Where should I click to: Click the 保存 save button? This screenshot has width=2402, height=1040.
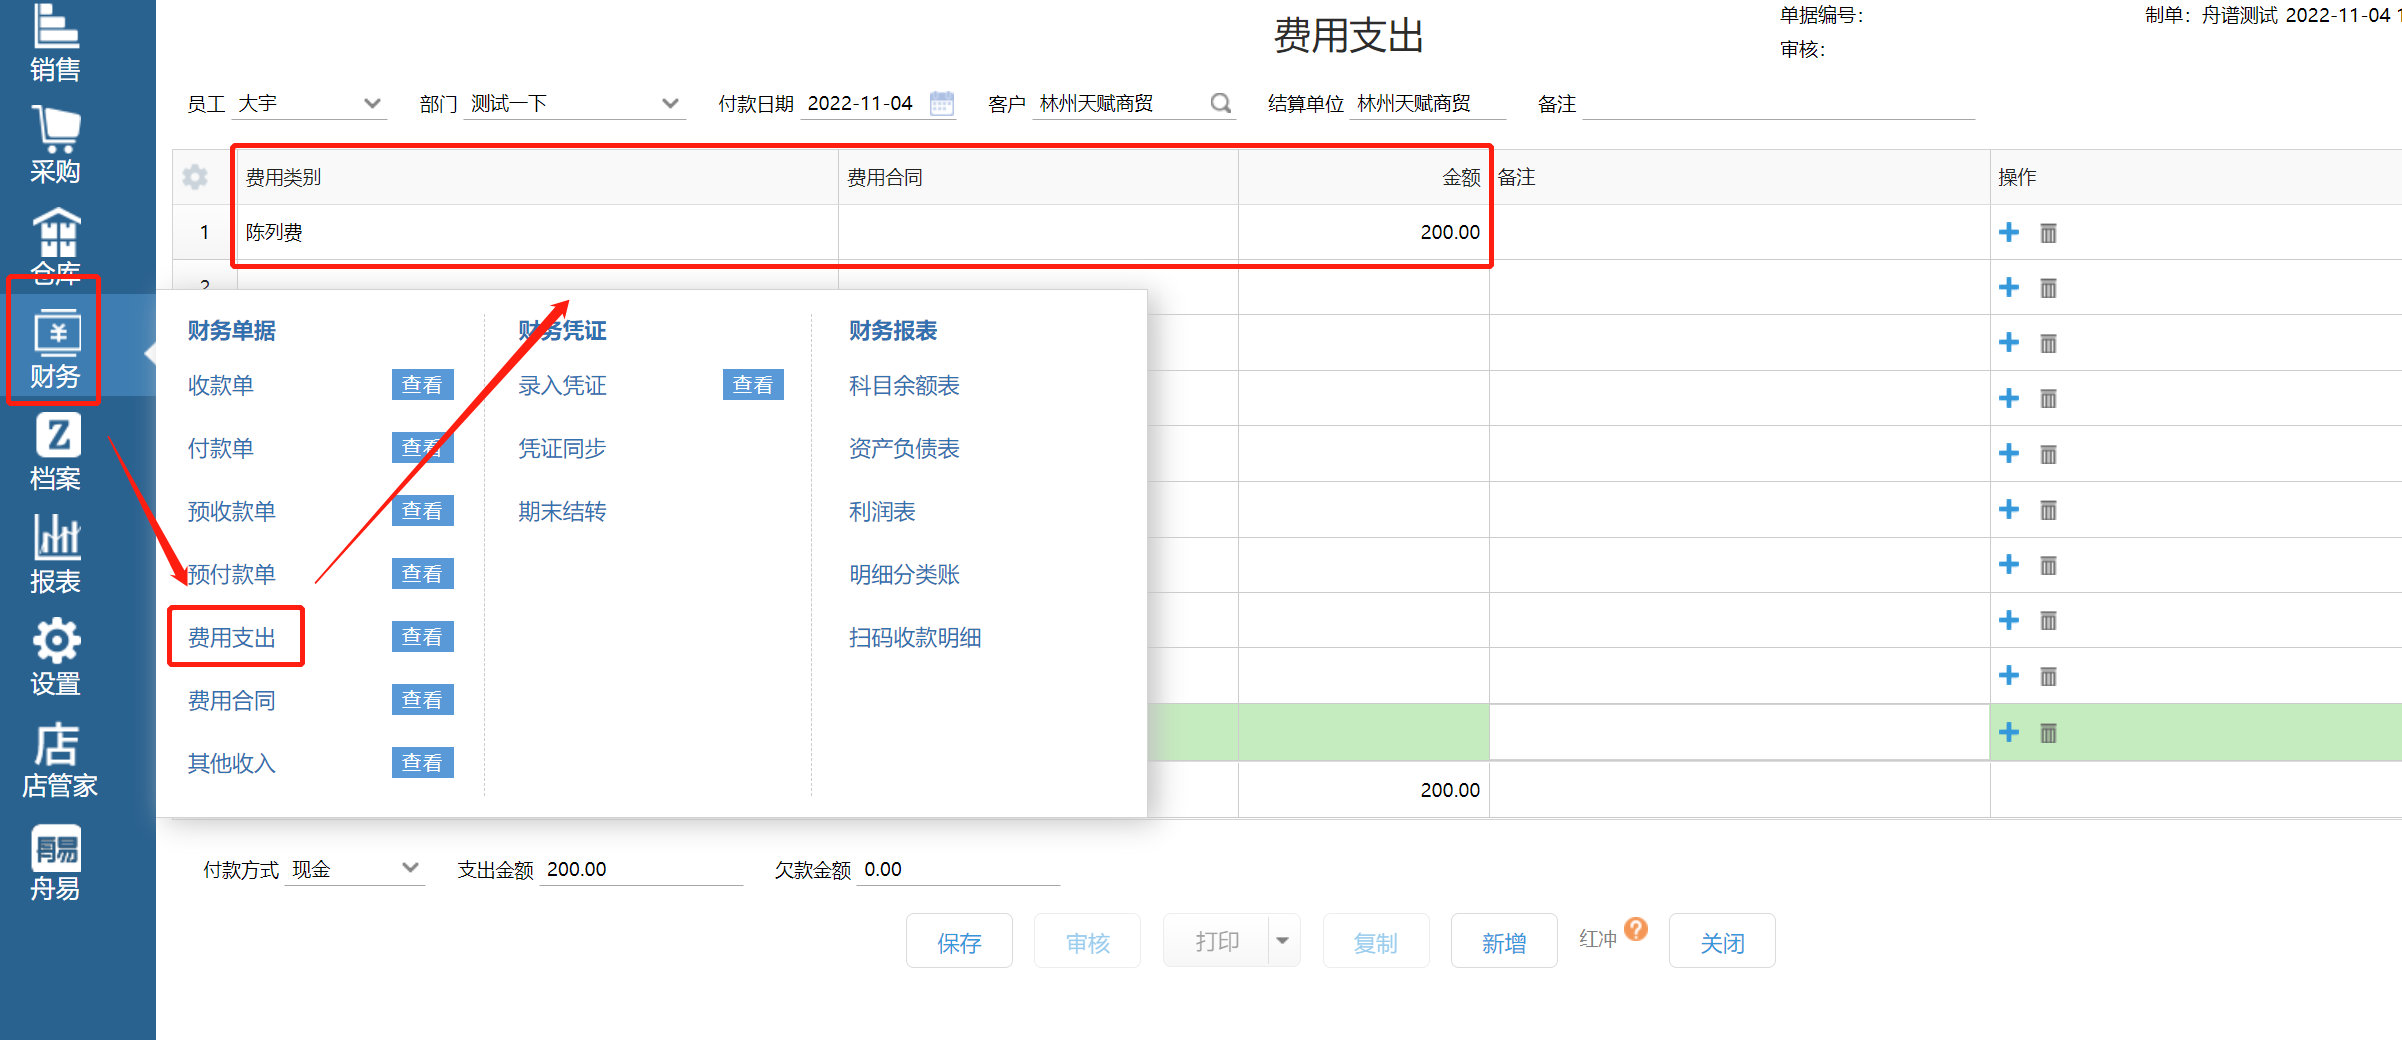click(959, 941)
